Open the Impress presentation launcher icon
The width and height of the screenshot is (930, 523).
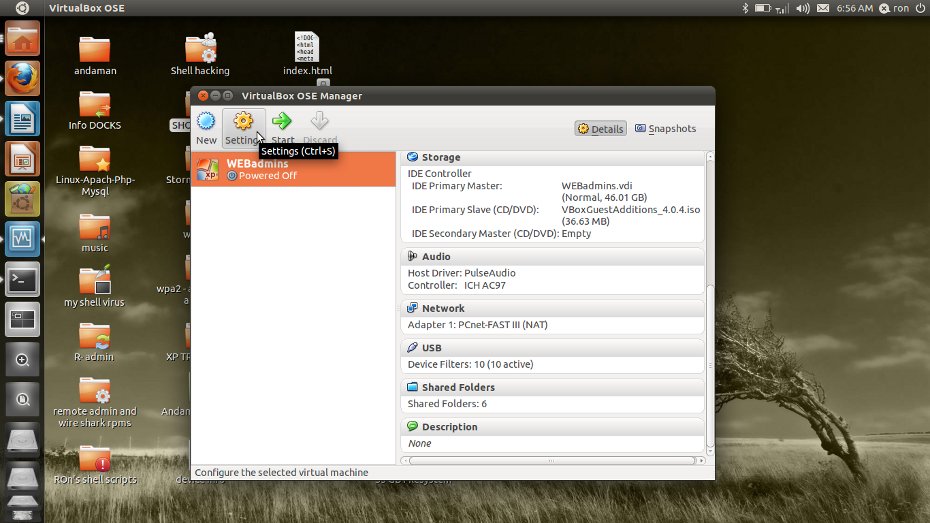pos(23,158)
